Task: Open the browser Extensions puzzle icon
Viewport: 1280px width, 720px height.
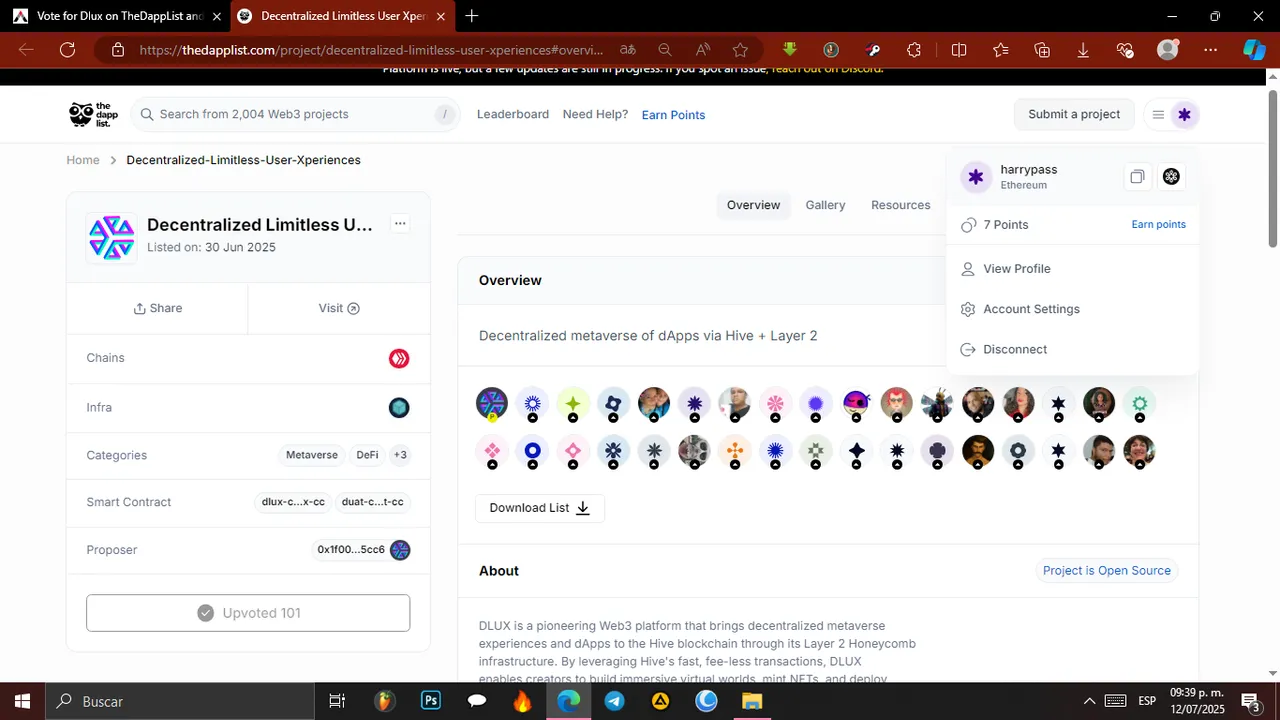Action: [914, 50]
